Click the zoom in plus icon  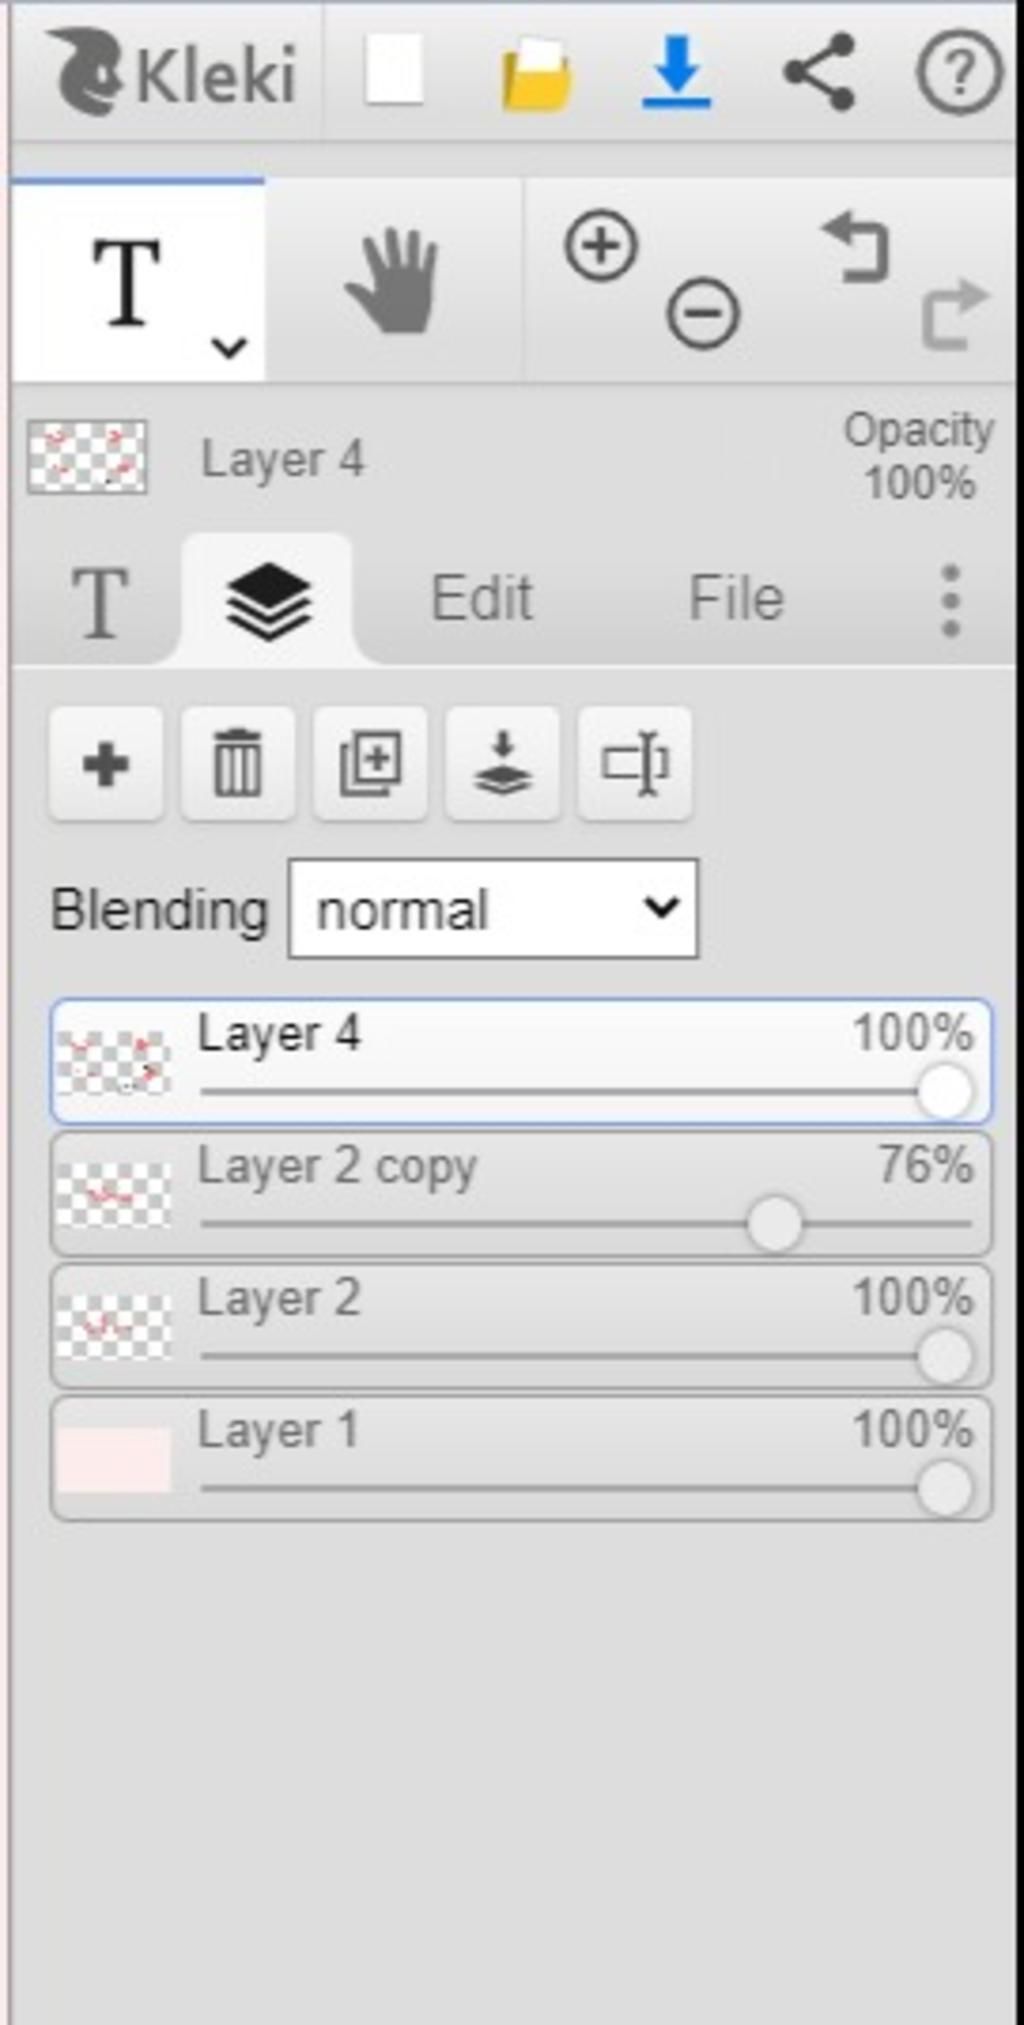[601, 245]
